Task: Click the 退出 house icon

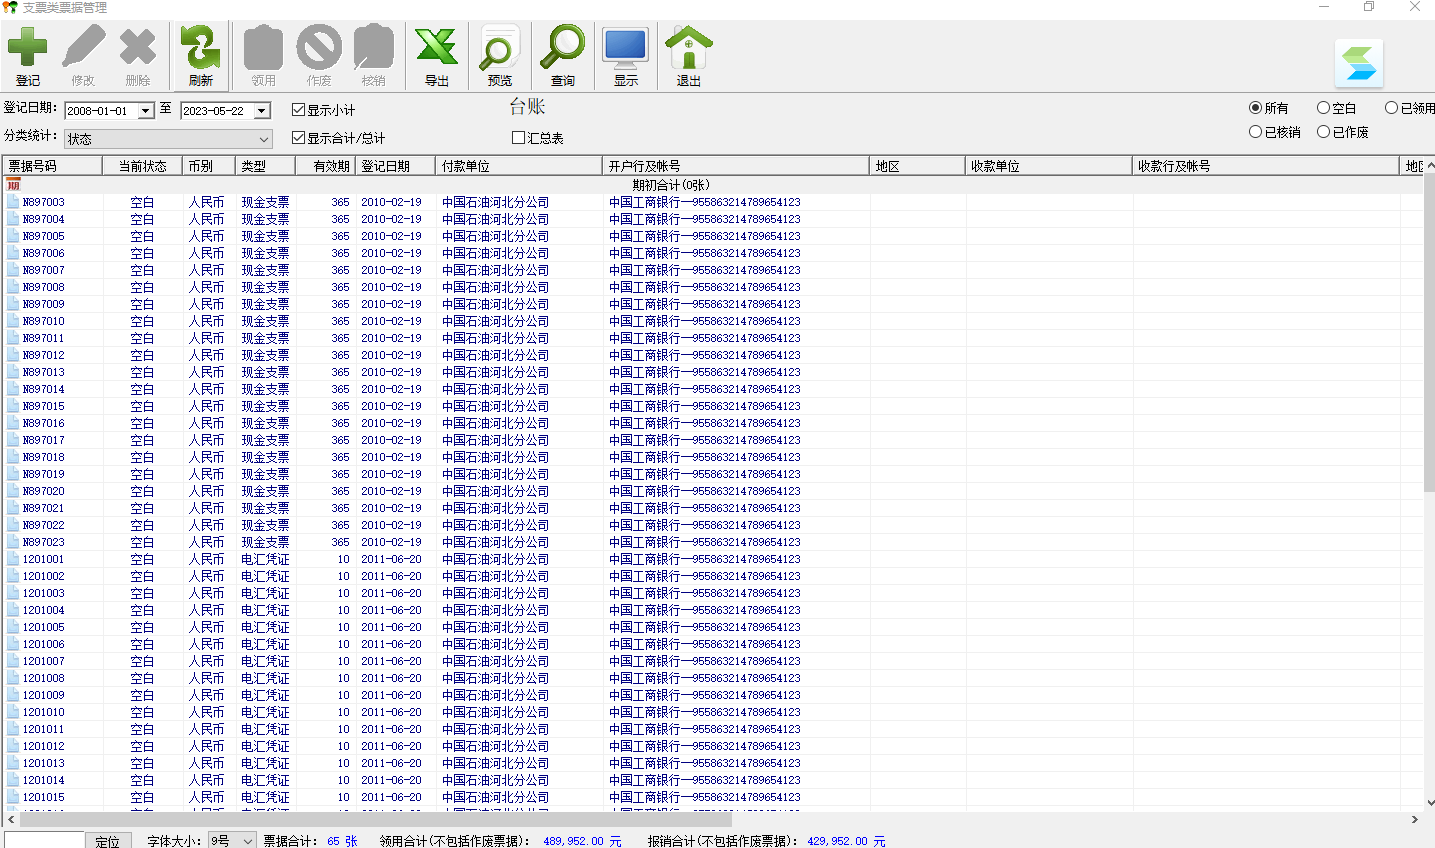Action: (x=689, y=47)
